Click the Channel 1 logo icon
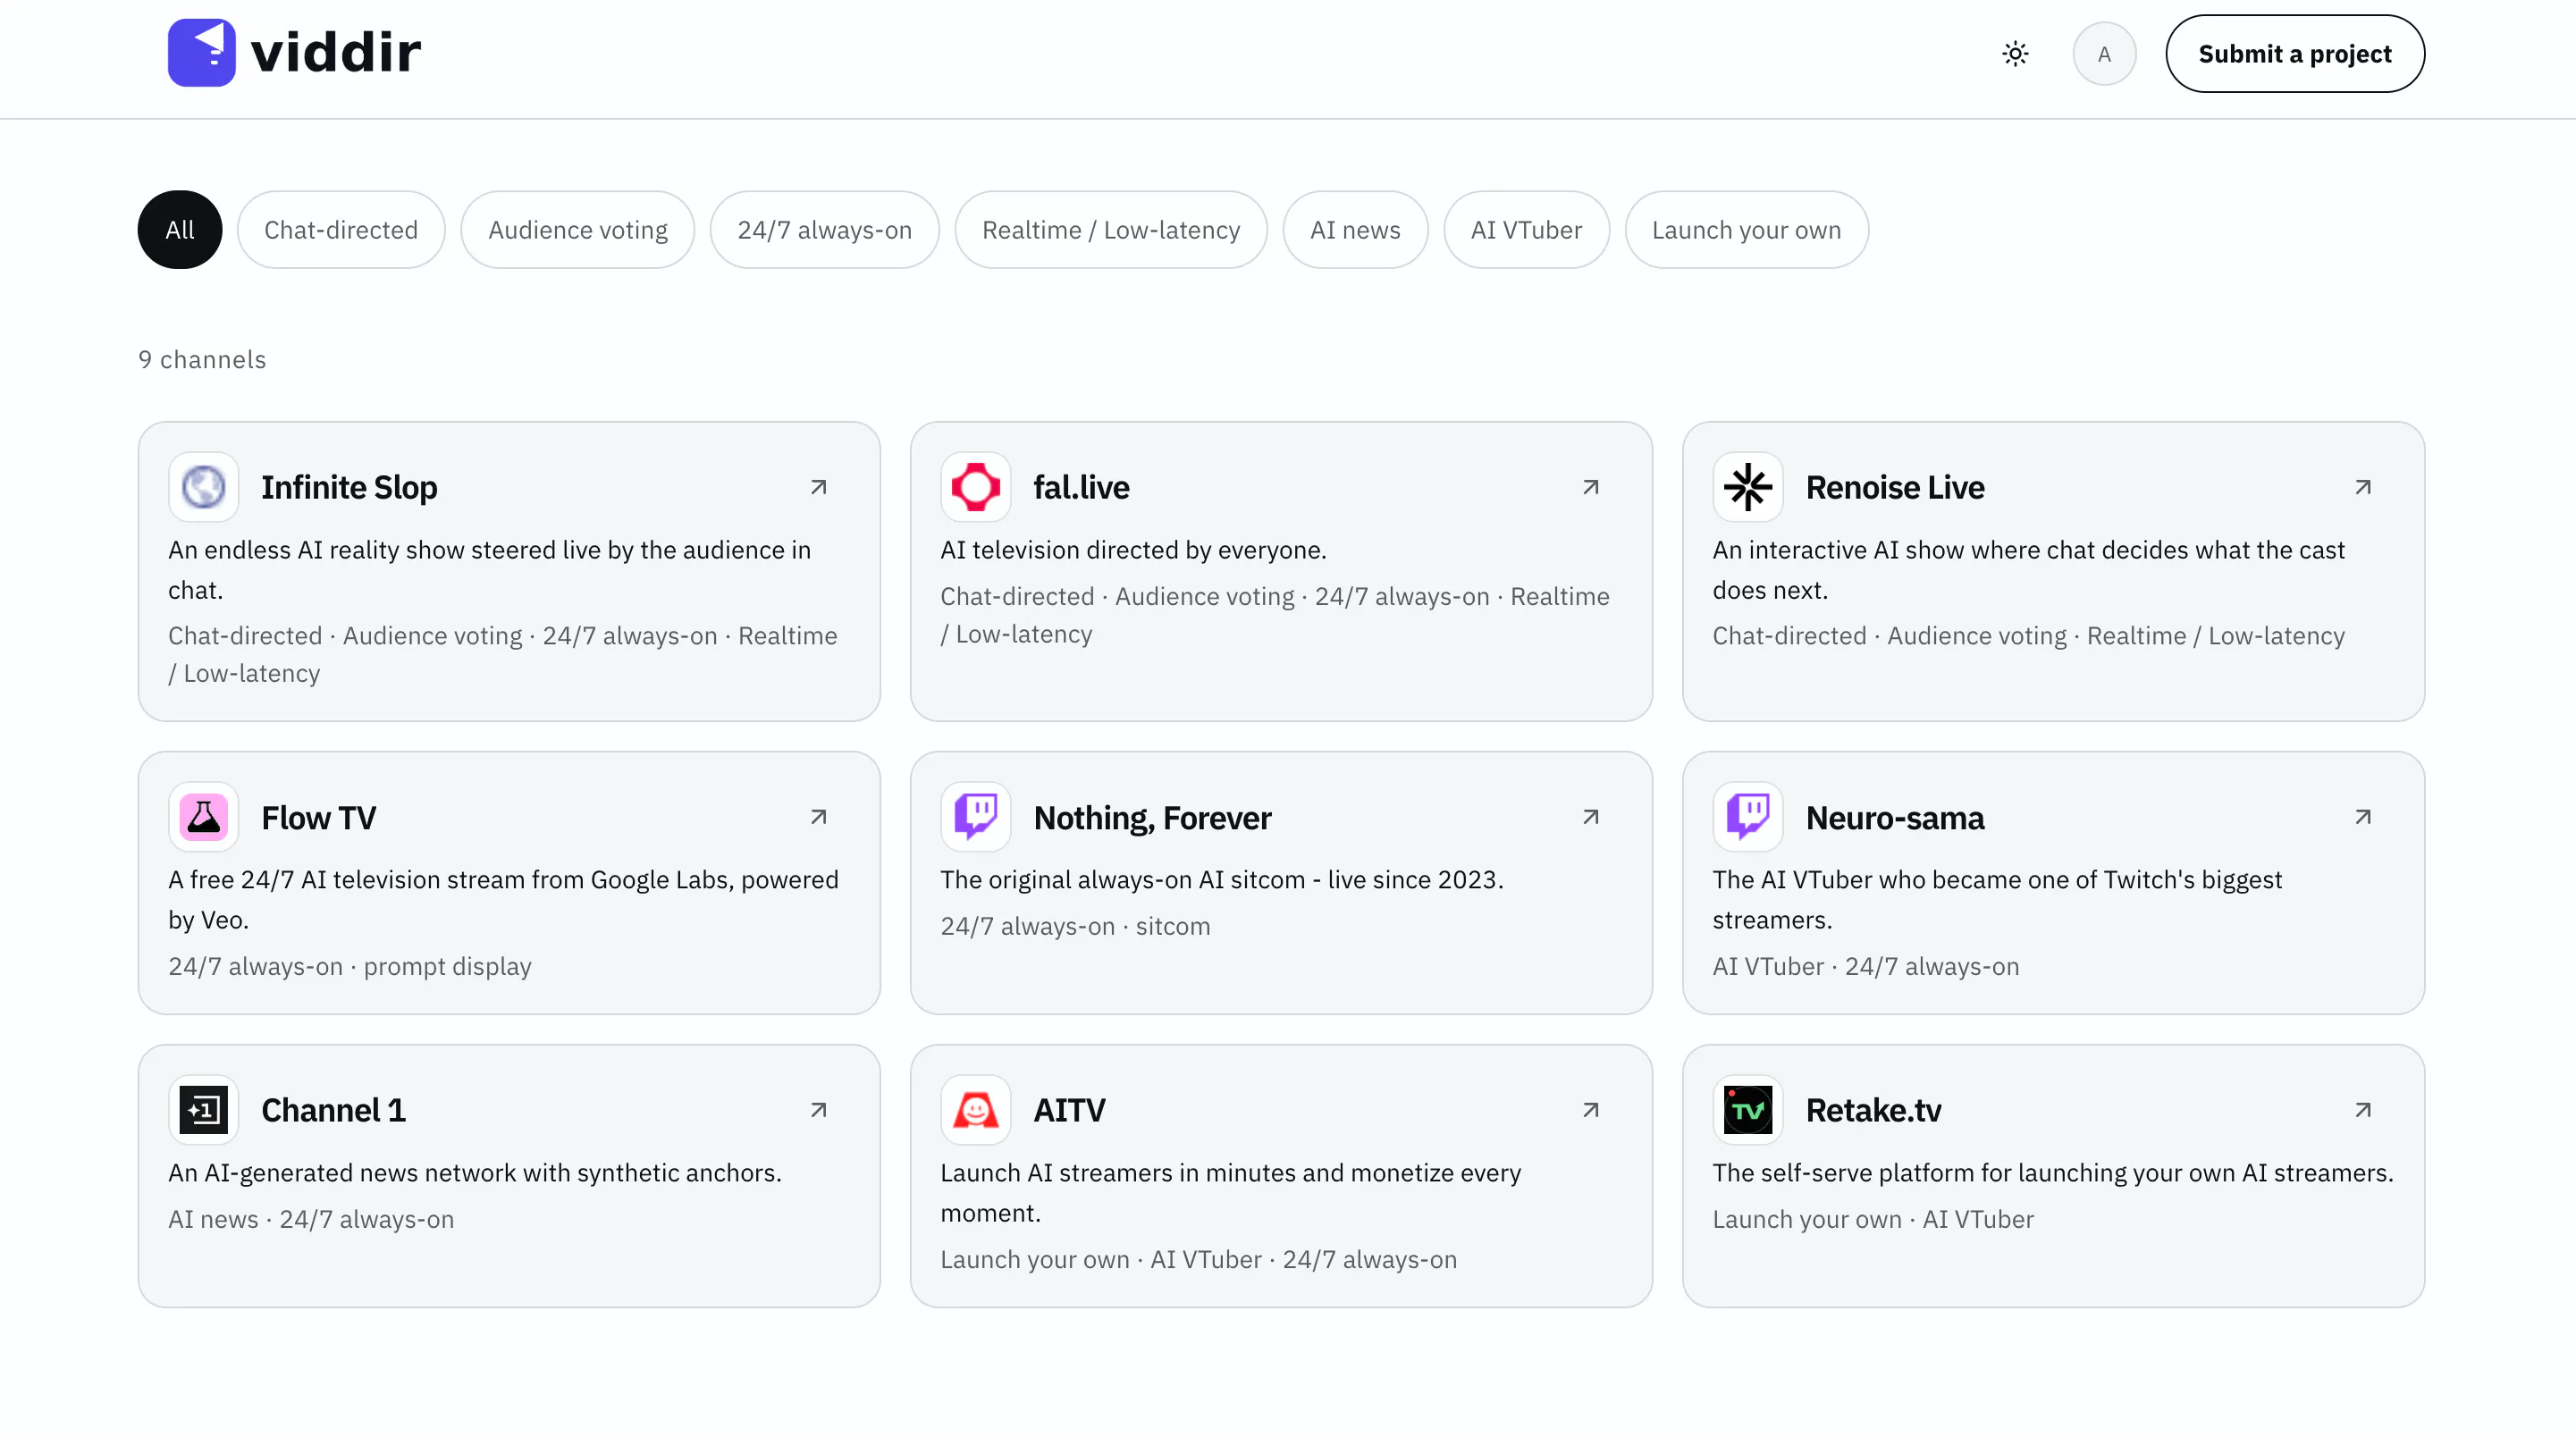This screenshot has width=2576, height=1437. click(204, 1110)
